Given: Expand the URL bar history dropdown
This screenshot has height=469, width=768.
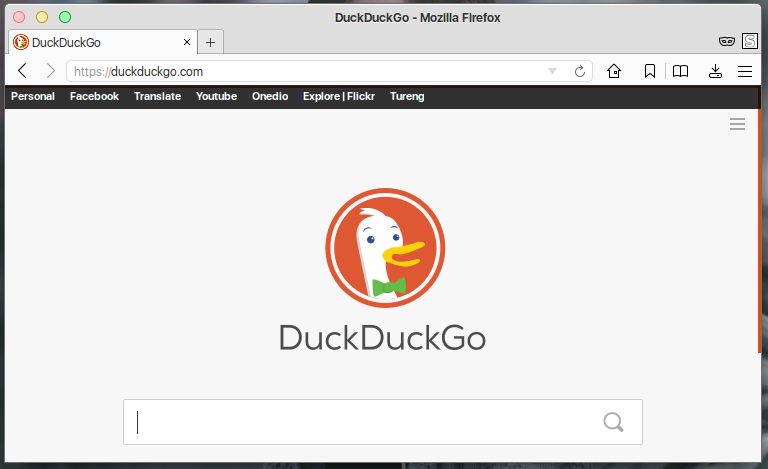Looking at the screenshot, I should click(x=552, y=71).
